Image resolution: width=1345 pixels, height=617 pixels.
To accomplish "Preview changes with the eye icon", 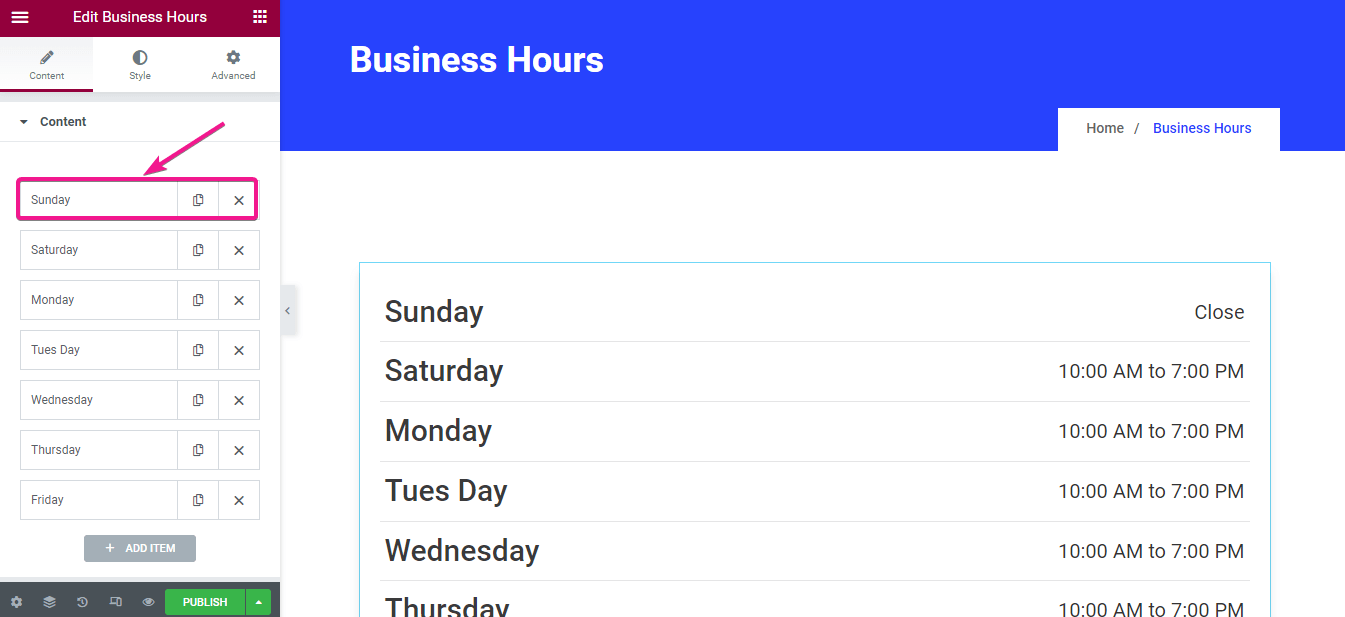I will click(148, 602).
